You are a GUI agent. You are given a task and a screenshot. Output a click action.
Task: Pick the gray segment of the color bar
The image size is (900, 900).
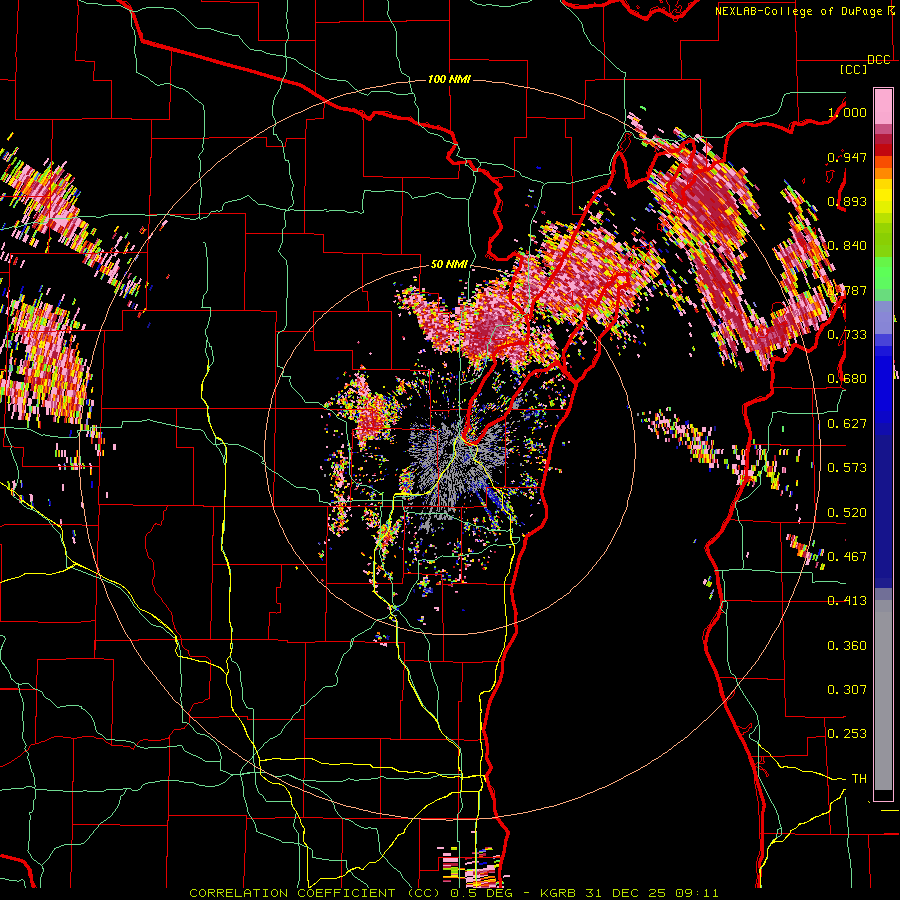pos(883,695)
